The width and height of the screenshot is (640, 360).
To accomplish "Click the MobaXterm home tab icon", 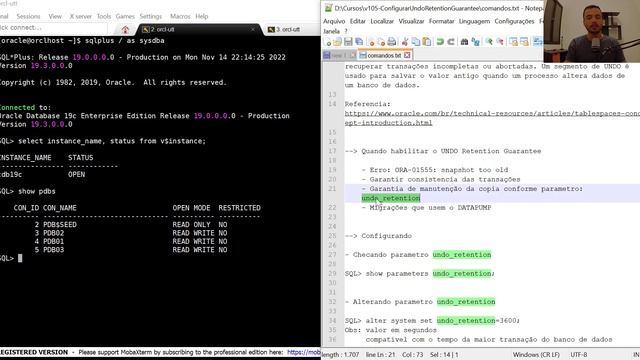I will (125, 30).
